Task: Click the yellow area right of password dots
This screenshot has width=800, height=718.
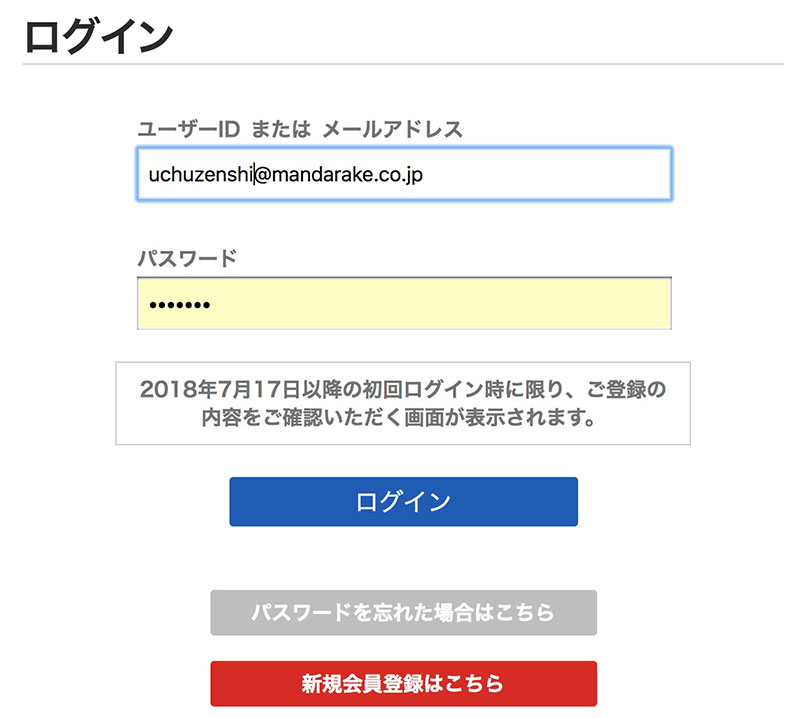Action: point(450,305)
